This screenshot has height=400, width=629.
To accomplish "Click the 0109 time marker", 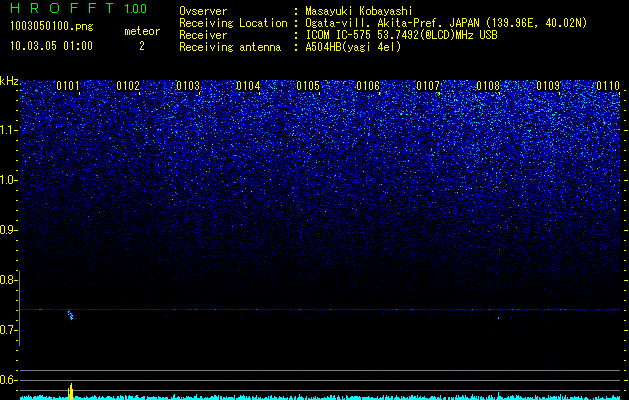I will [x=548, y=86].
